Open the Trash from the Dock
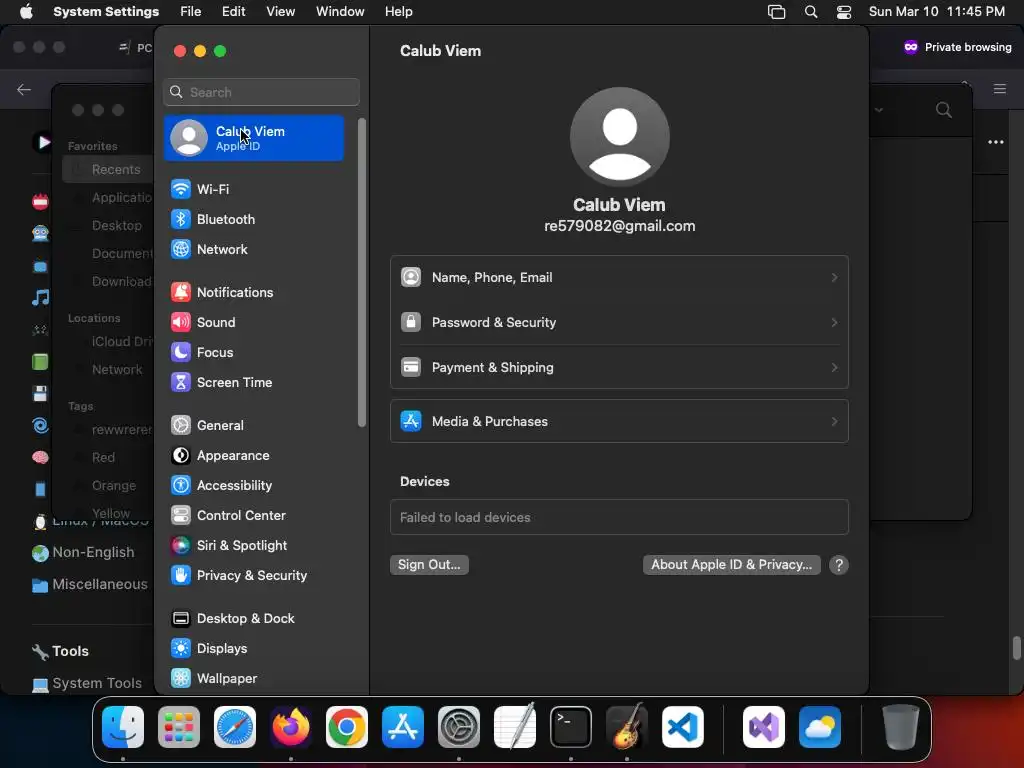 tap(901, 727)
